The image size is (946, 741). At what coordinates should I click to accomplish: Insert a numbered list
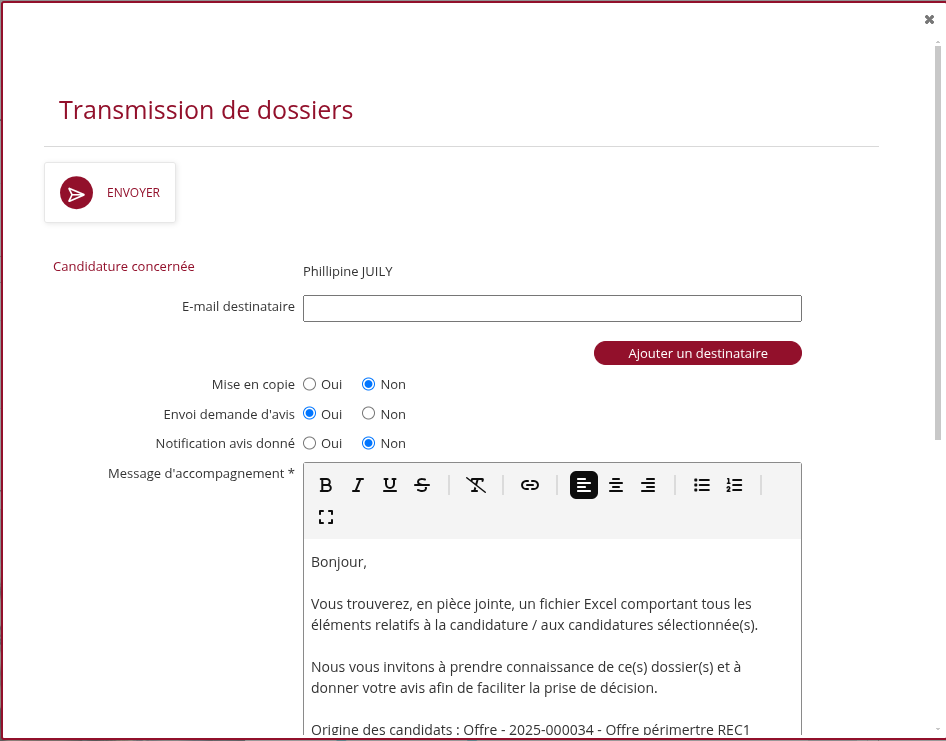point(734,485)
